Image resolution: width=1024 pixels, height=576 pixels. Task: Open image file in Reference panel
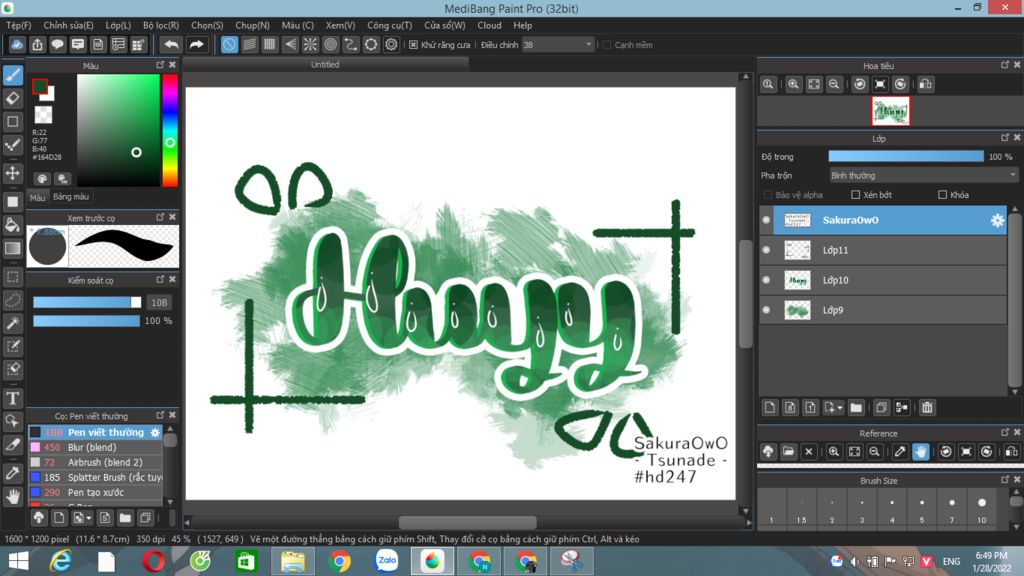tap(788, 451)
